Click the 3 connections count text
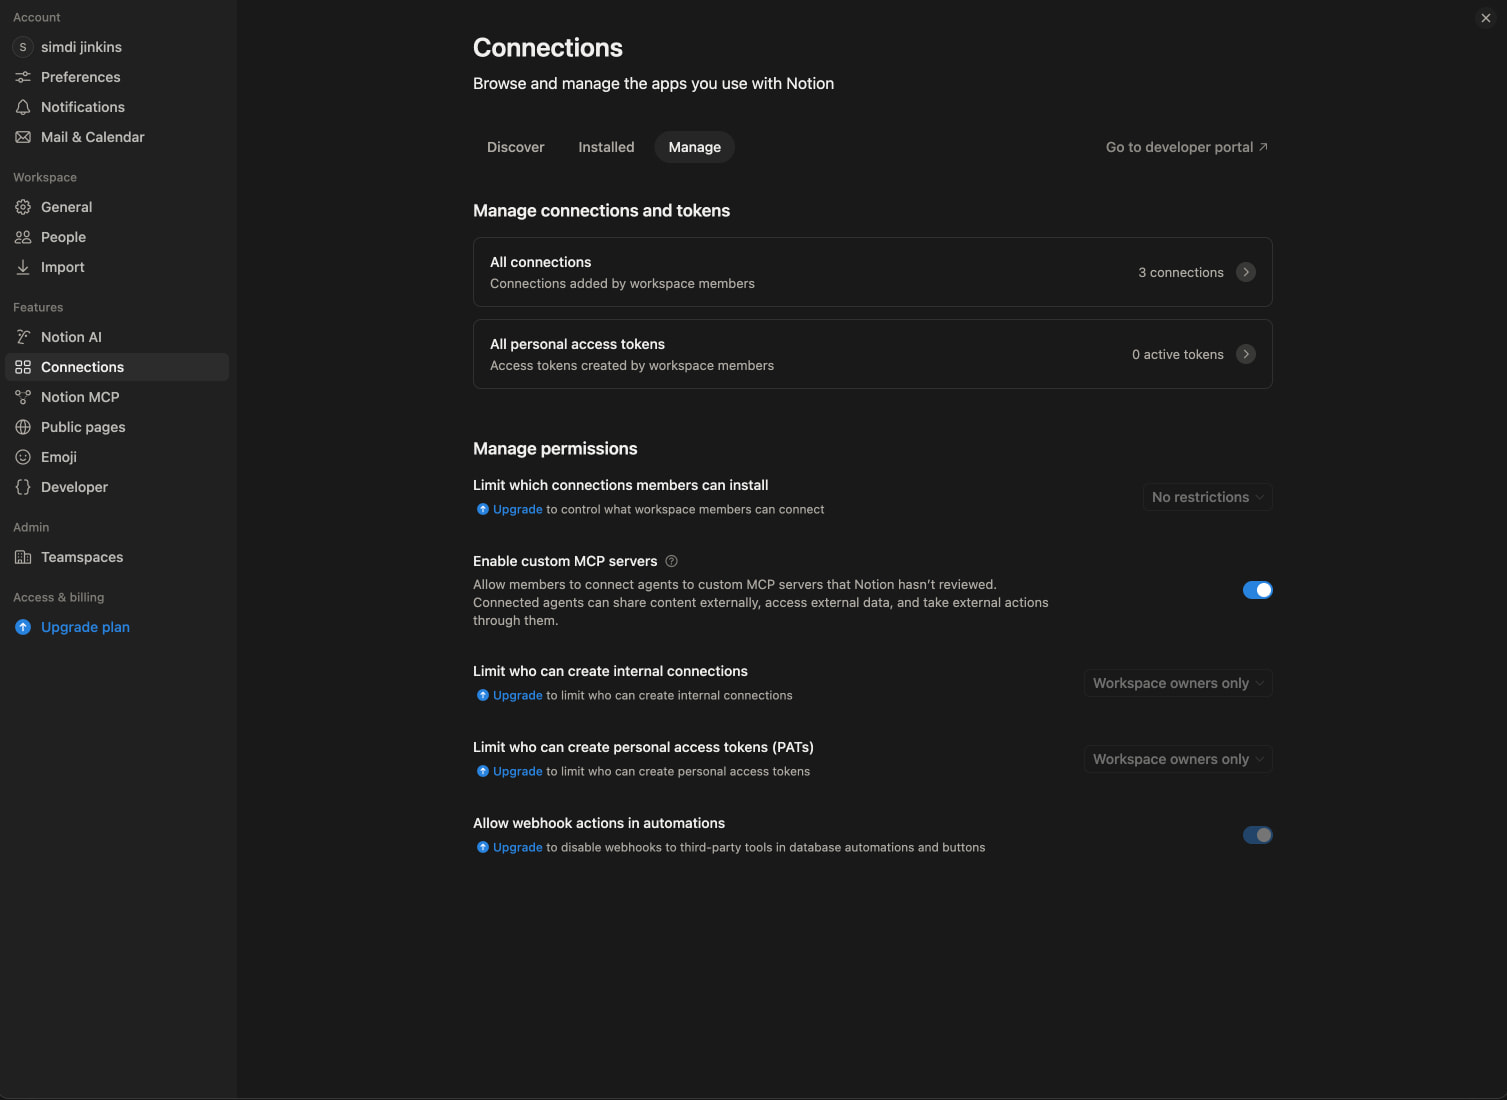 click(1181, 272)
